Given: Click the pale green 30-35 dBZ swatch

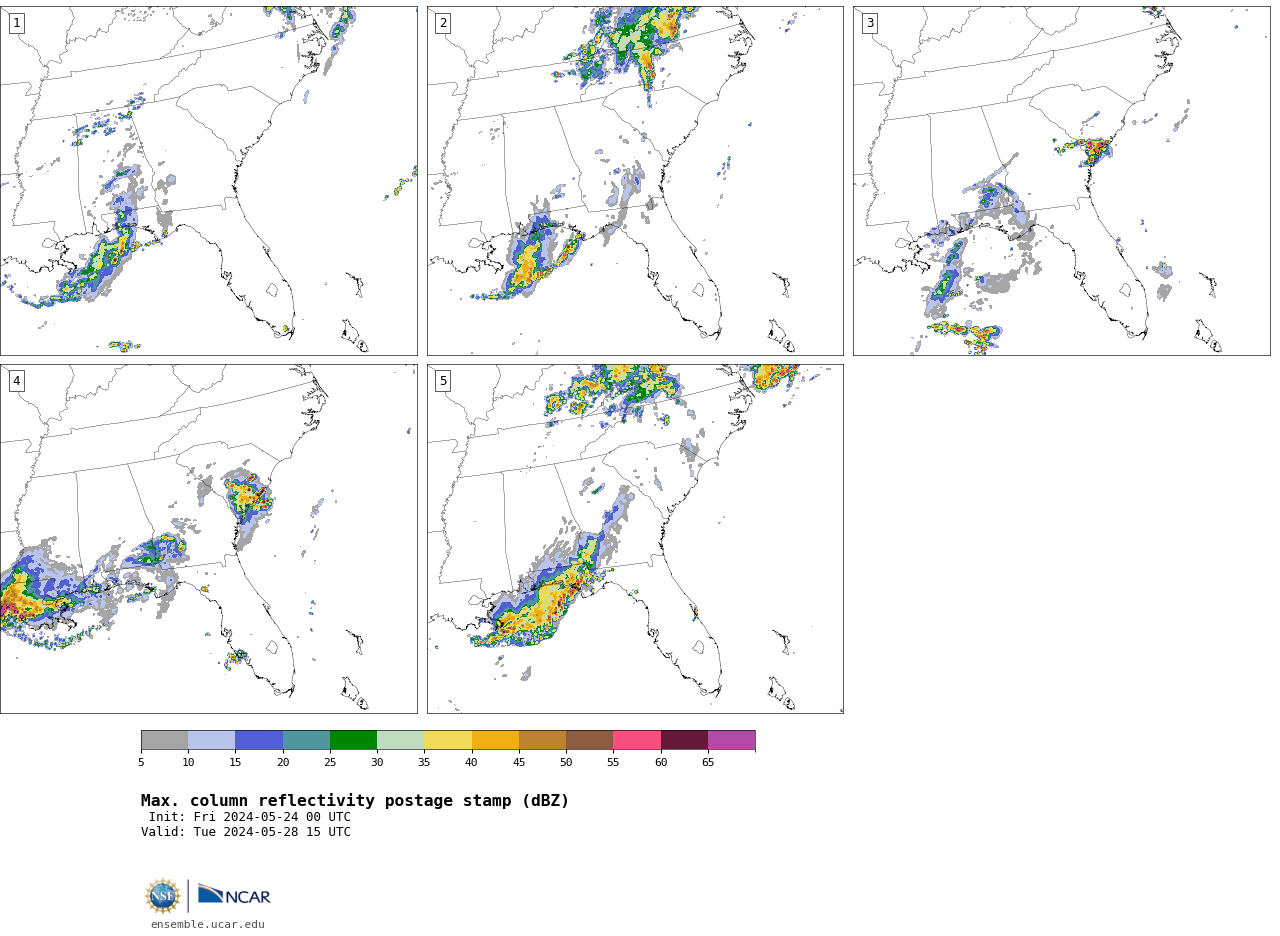Looking at the screenshot, I should (400, 740).
